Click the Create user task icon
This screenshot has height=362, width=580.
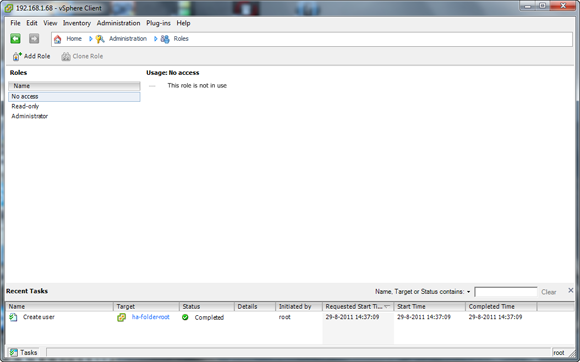tap(13, 317)
